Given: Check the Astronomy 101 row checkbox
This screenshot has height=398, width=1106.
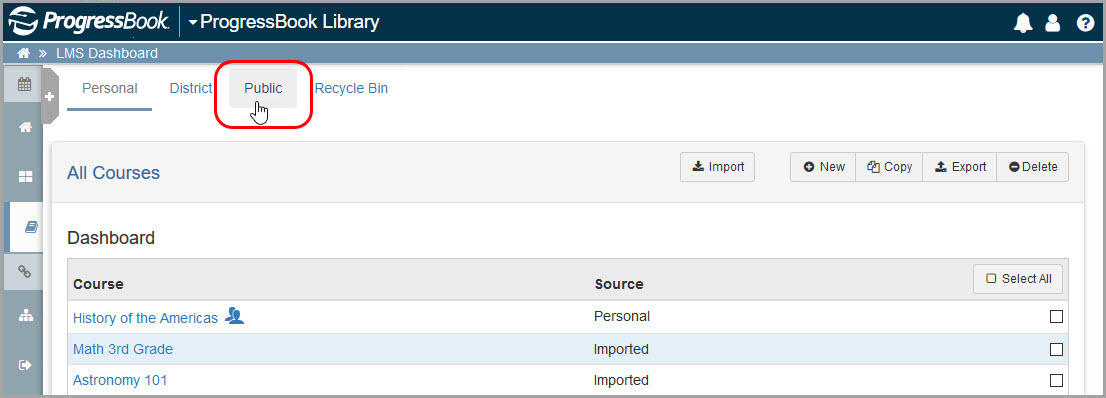Looking at the screenshot, I should [1056, 380].
